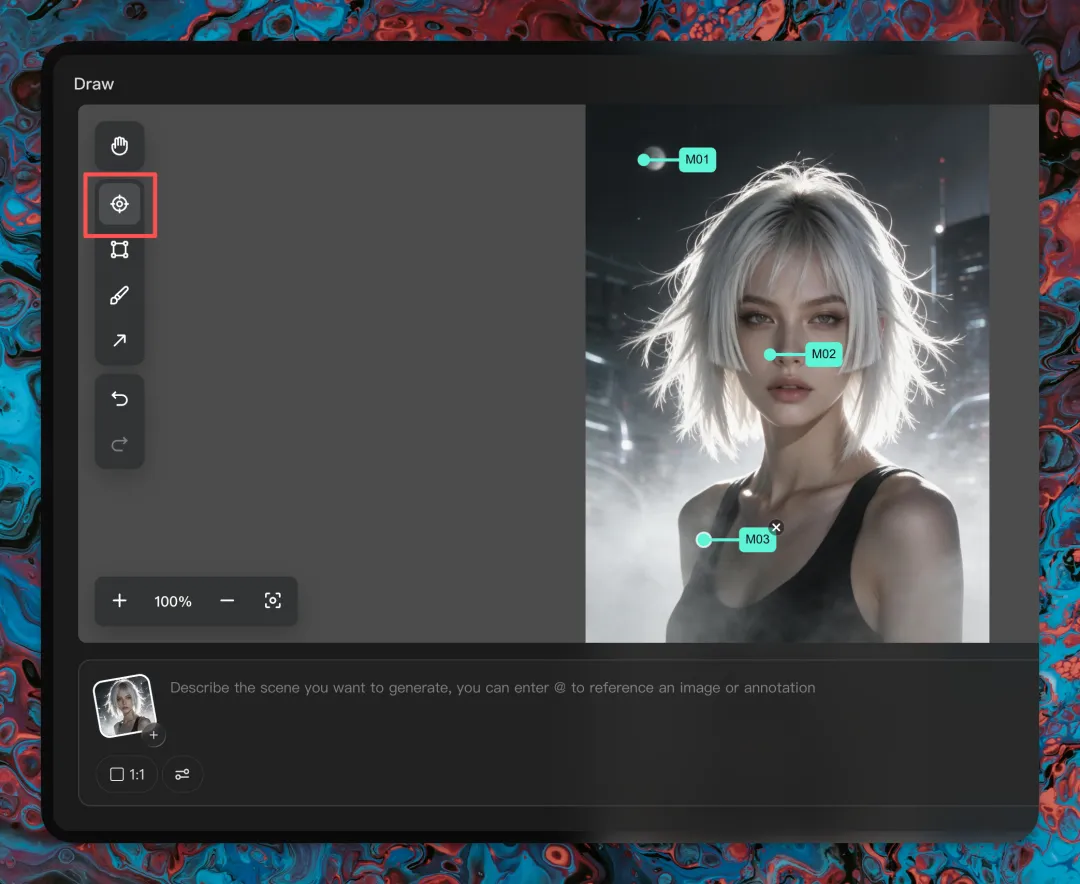Image resolution: width=1080 pixels, height=884 pixels.
Task: Select the target marker tool
Action: point(119,204)
